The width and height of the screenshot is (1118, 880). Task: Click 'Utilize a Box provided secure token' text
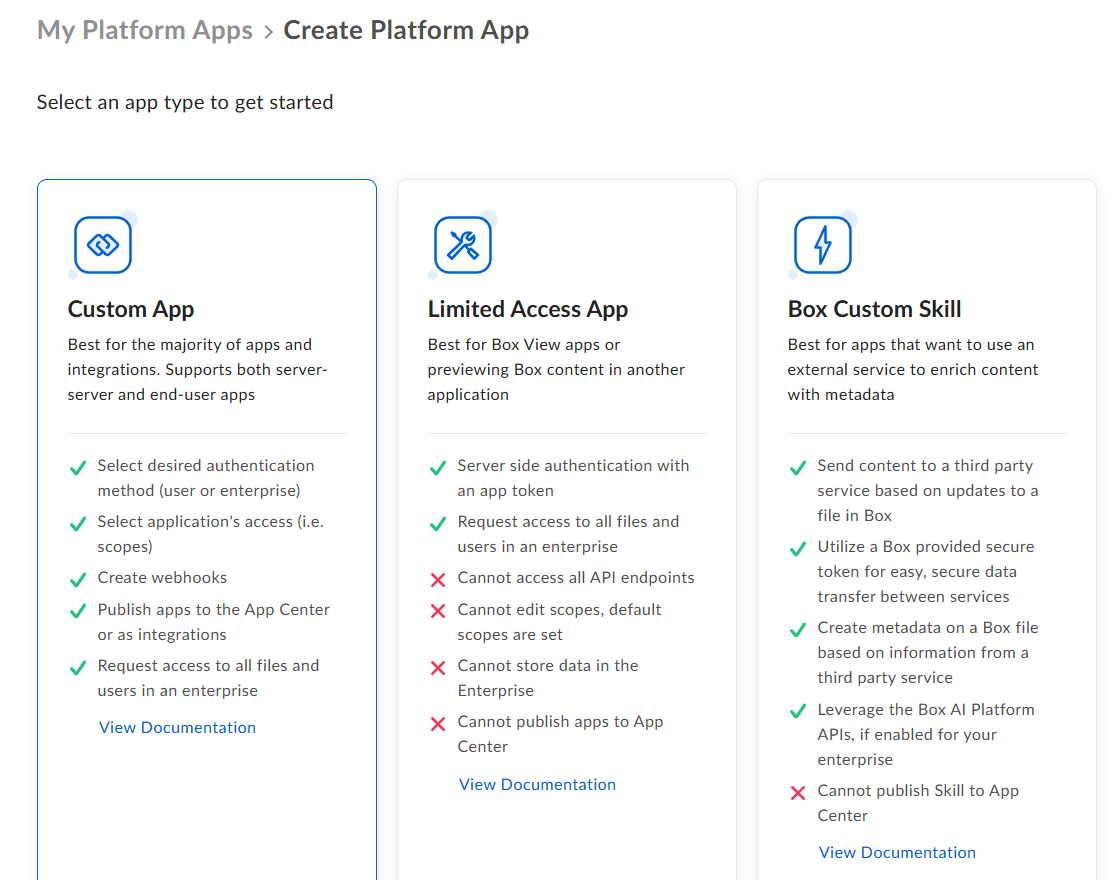[x=926, y=571]
